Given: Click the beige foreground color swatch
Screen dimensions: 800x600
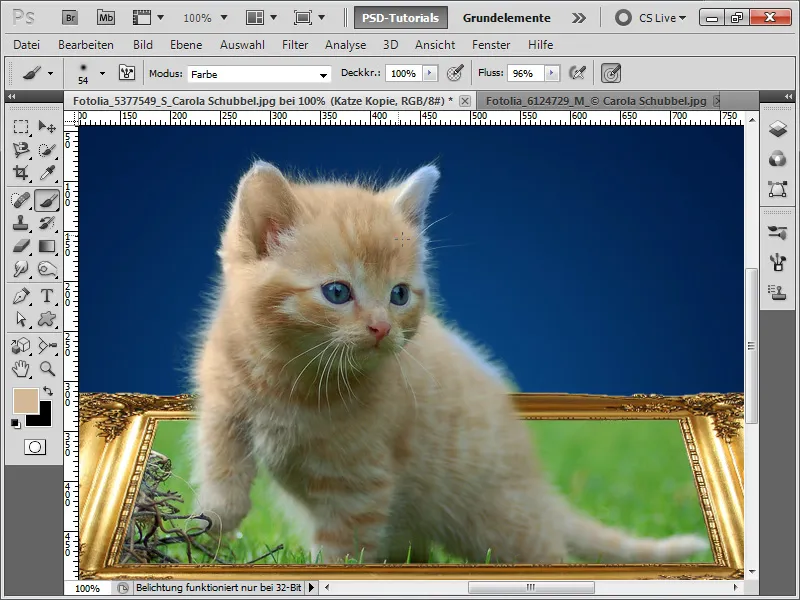Looking at the screenshot, I should point(24,400).
